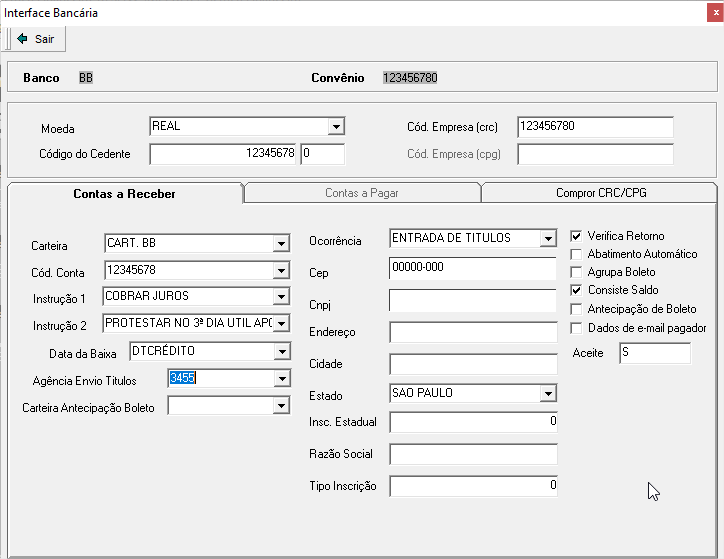The width and height of the screenshot is (724, 559).
Task: Click the selected 3455 agency text
Action: 182,378
